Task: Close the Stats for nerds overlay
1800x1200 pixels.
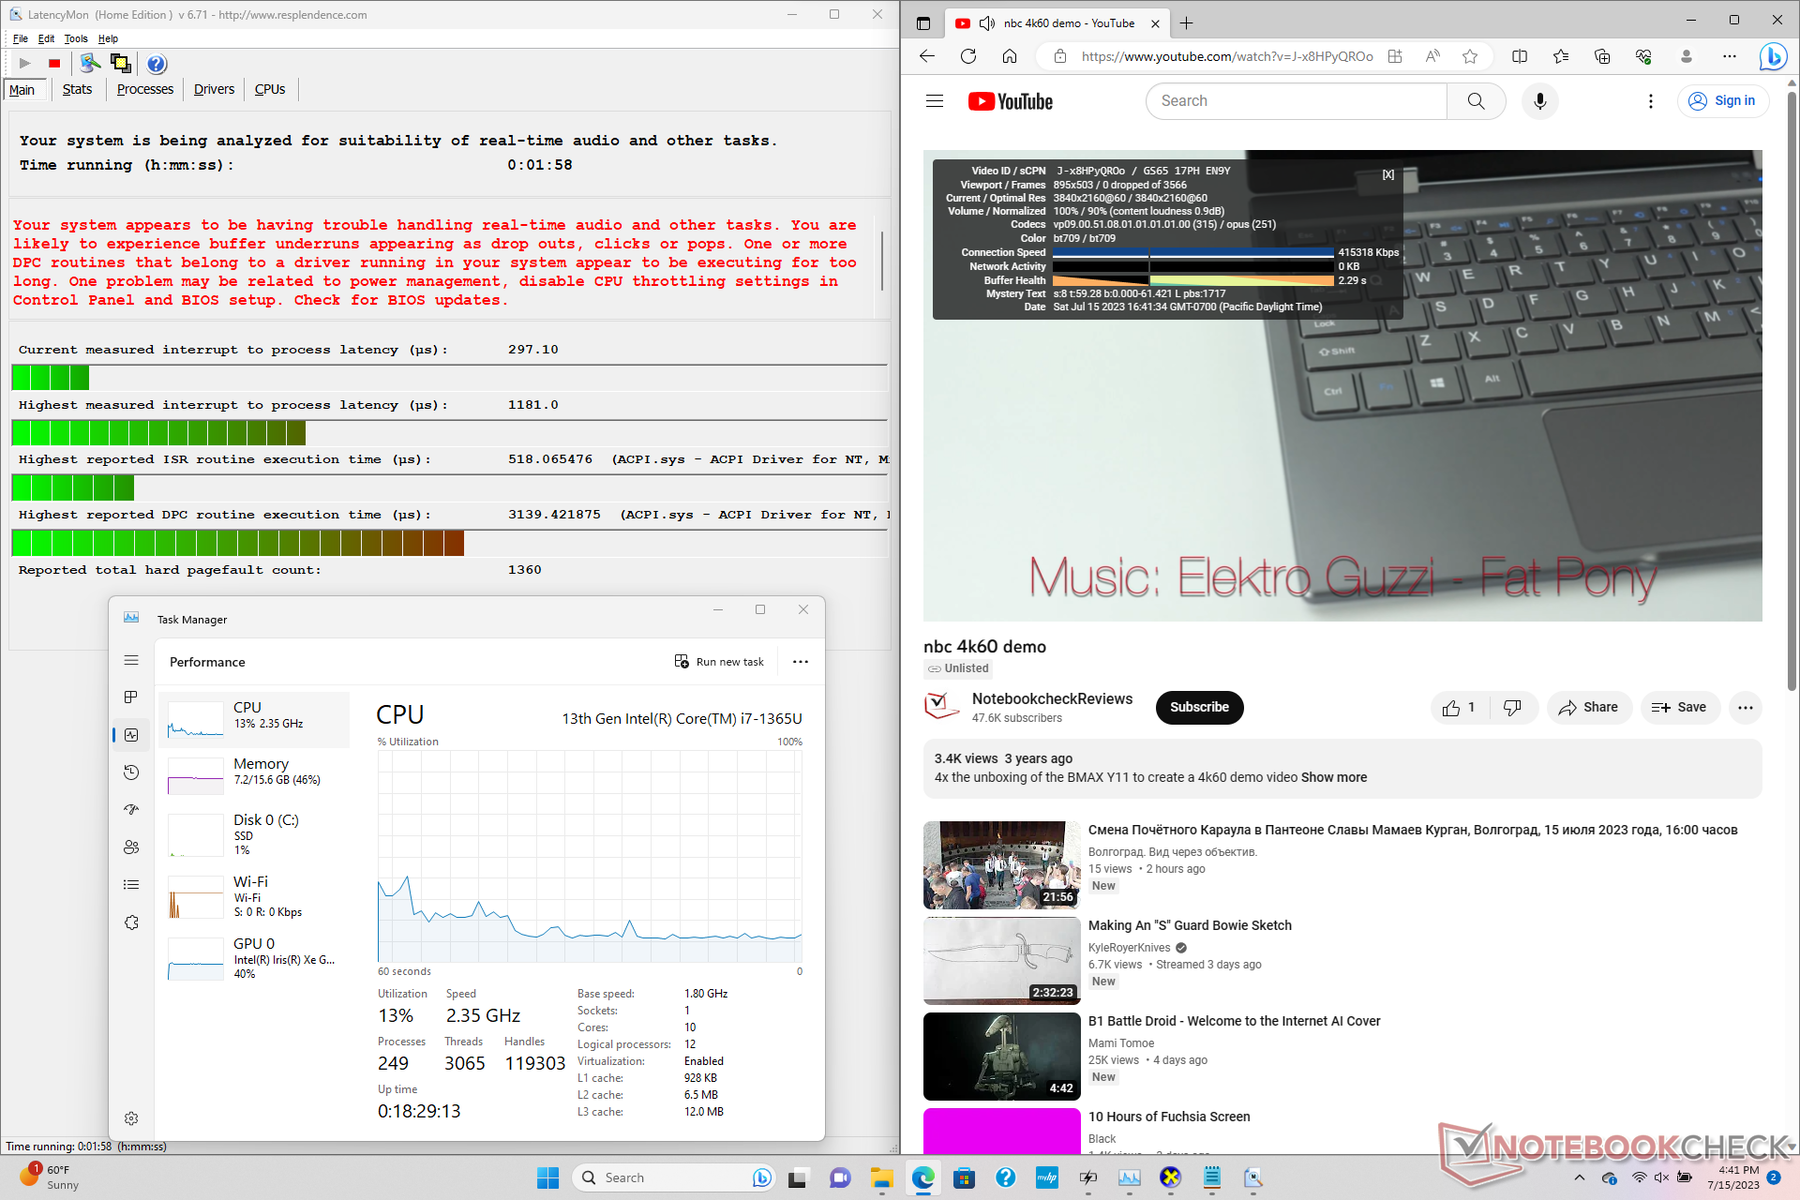Action: point(1388,174)
